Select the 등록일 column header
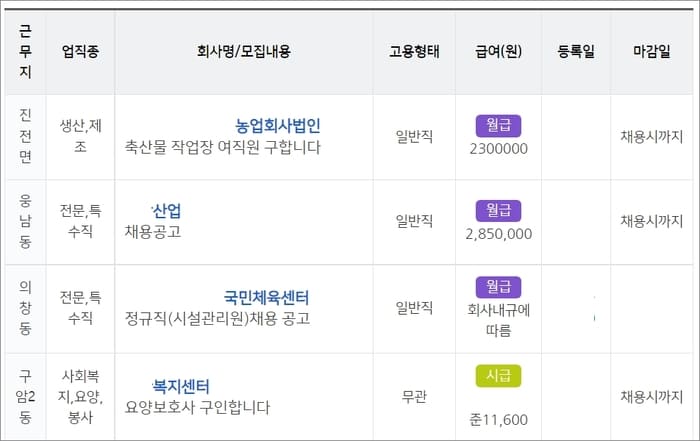Image resolution: width=700 pixels, height=441 pixels. (576, 51)
